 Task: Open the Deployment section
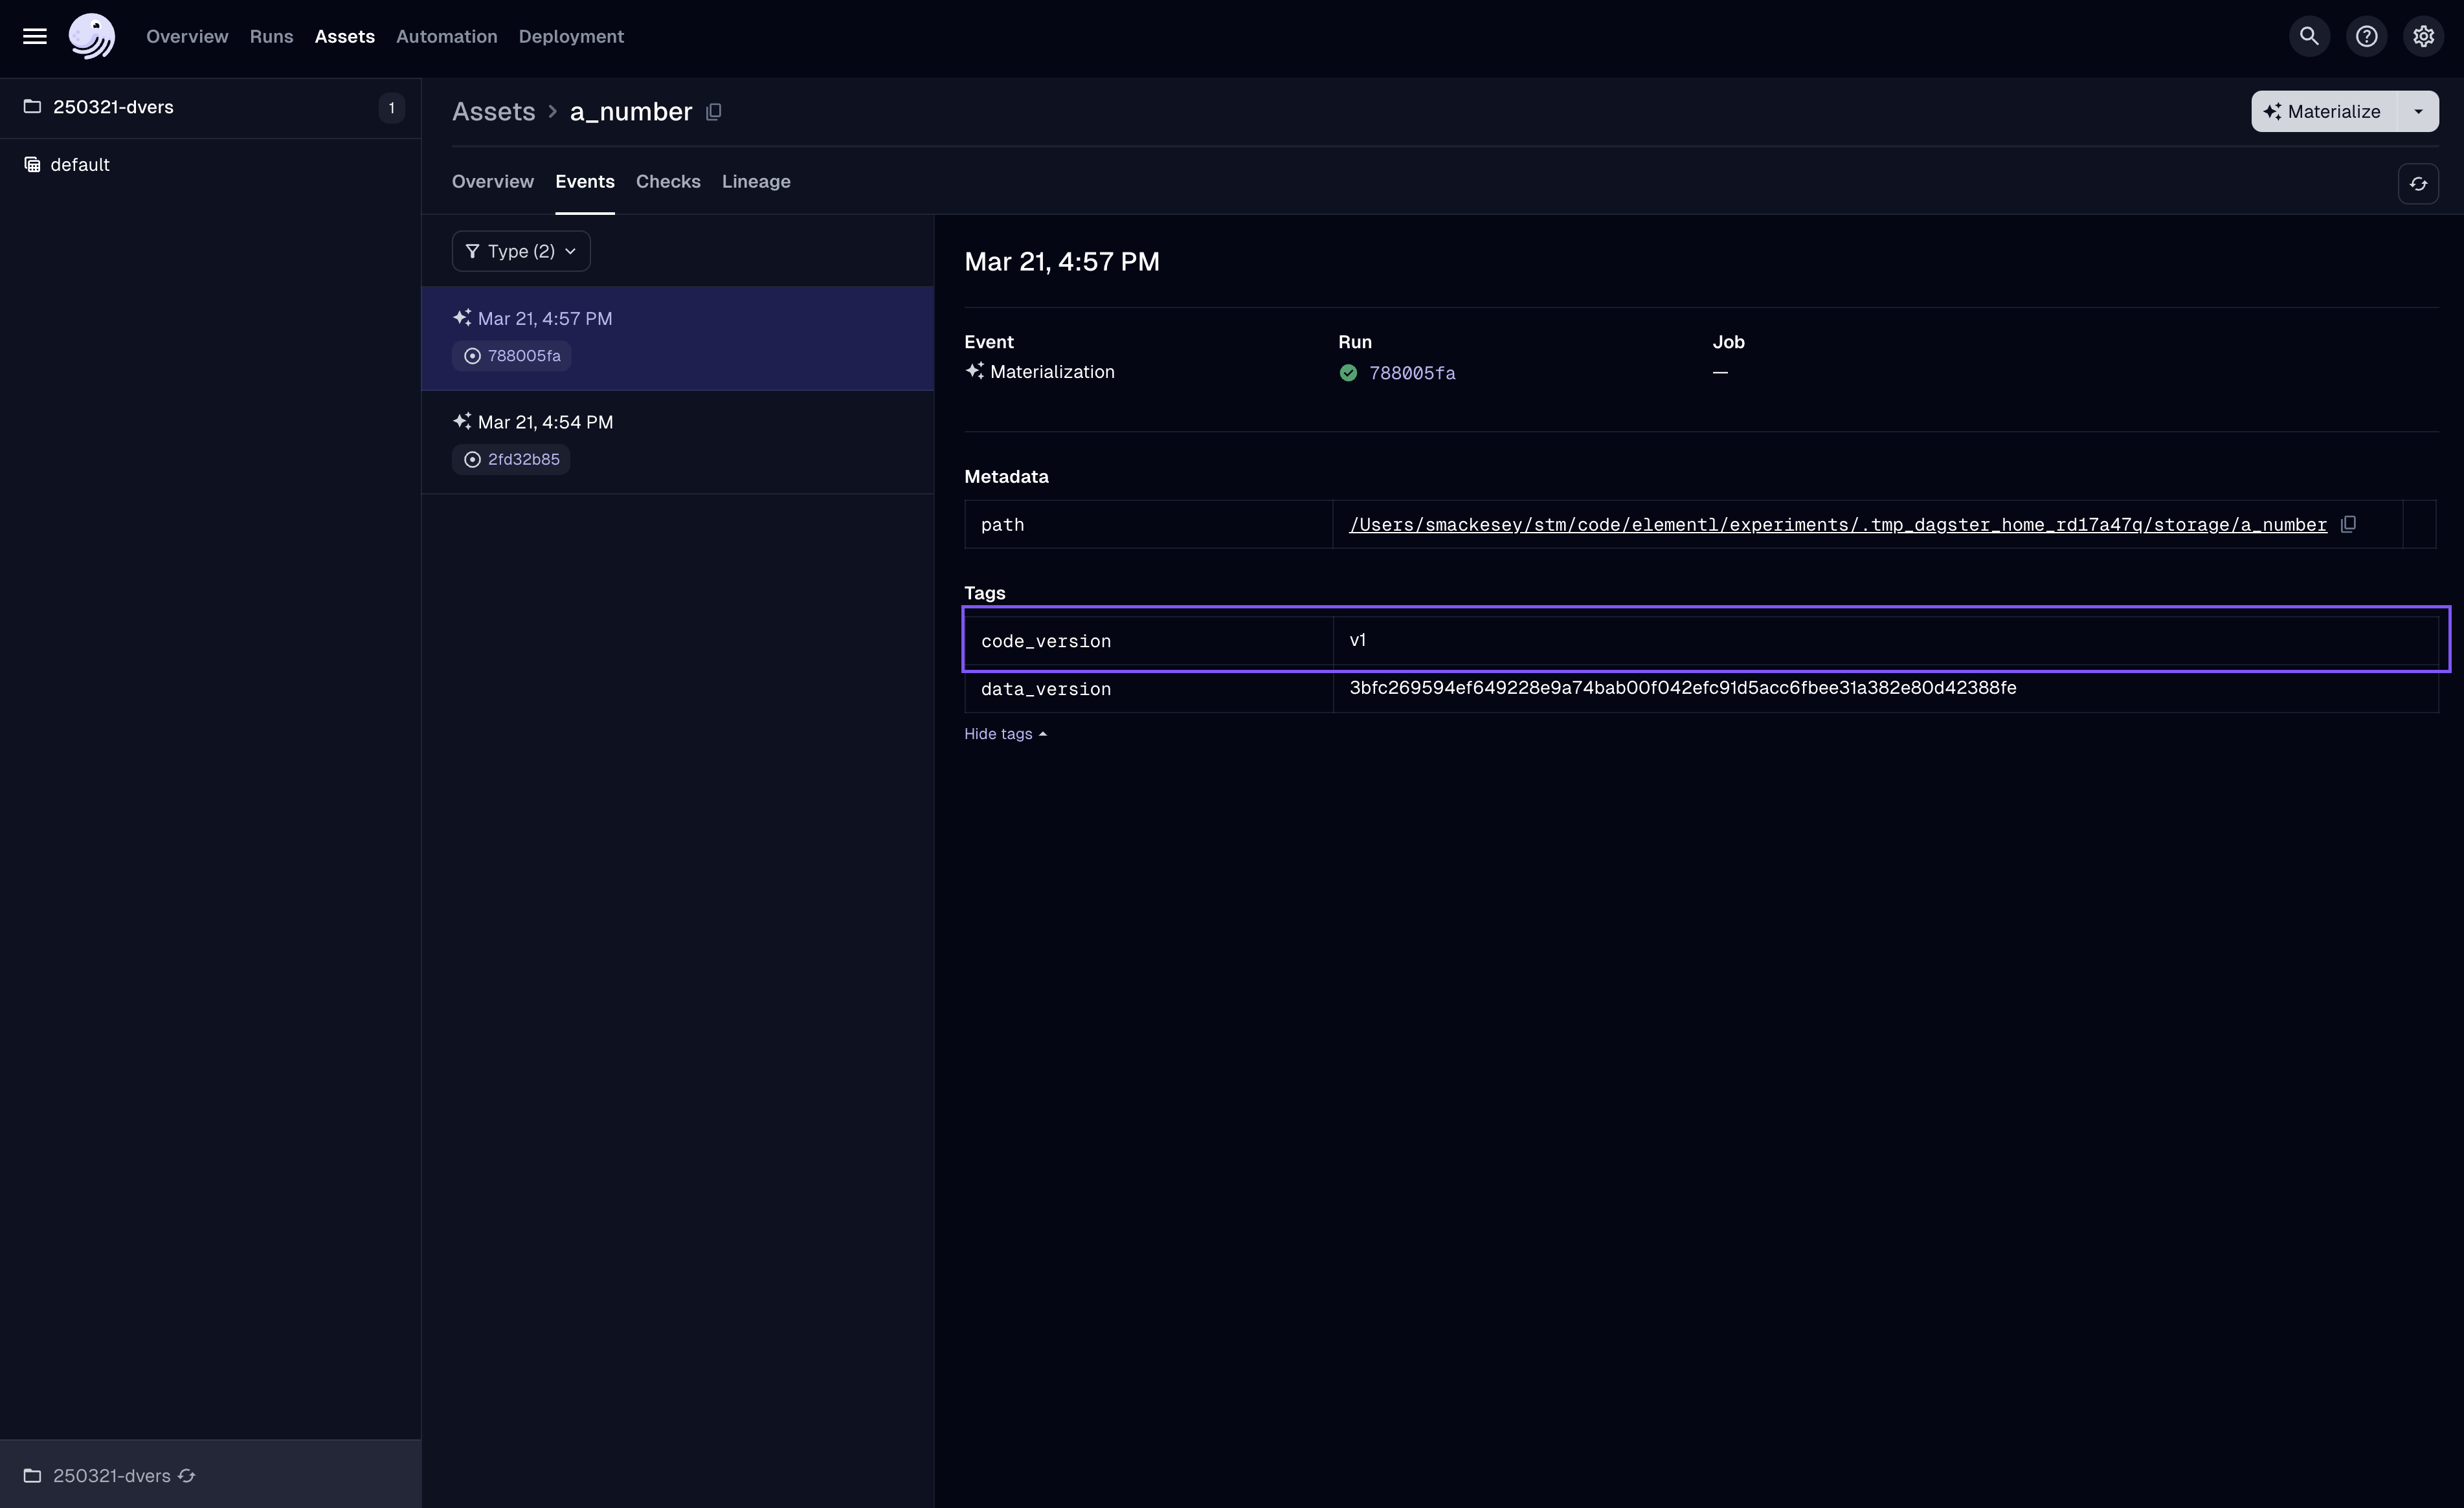point(570,36)
